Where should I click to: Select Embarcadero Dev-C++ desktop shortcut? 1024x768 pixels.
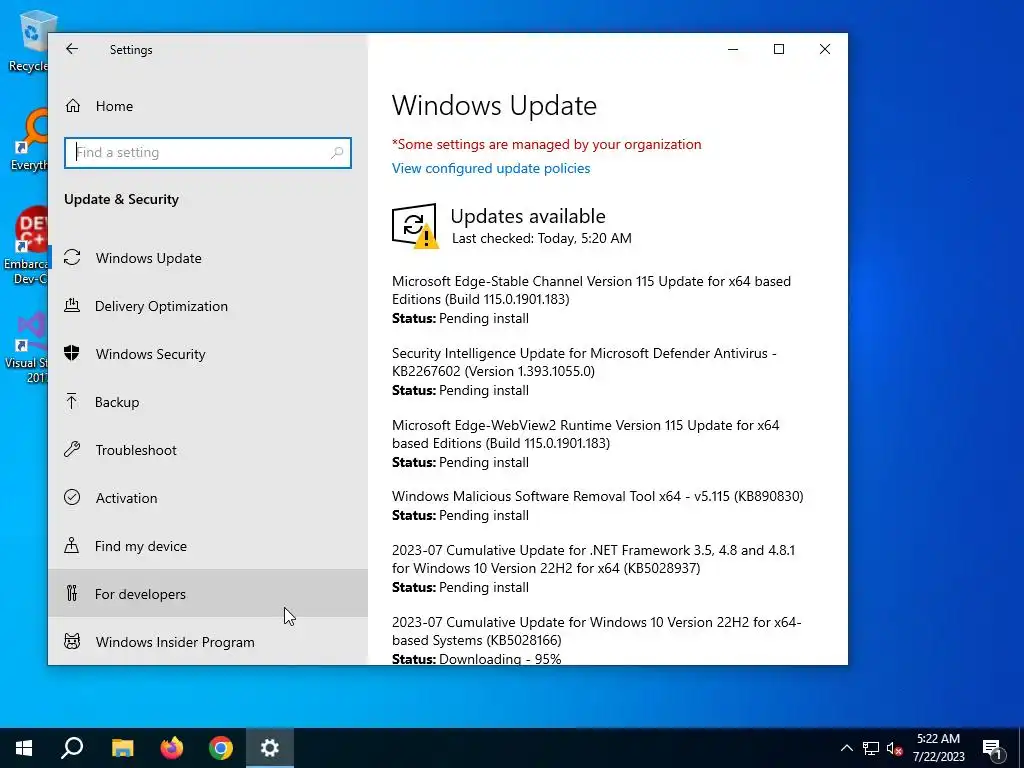[x=26, y=247]
